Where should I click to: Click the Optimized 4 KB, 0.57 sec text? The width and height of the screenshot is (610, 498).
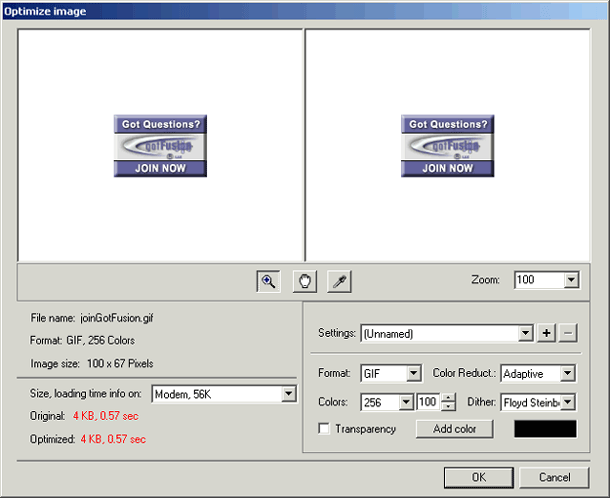pyautogui.click(x=88, y=439)
